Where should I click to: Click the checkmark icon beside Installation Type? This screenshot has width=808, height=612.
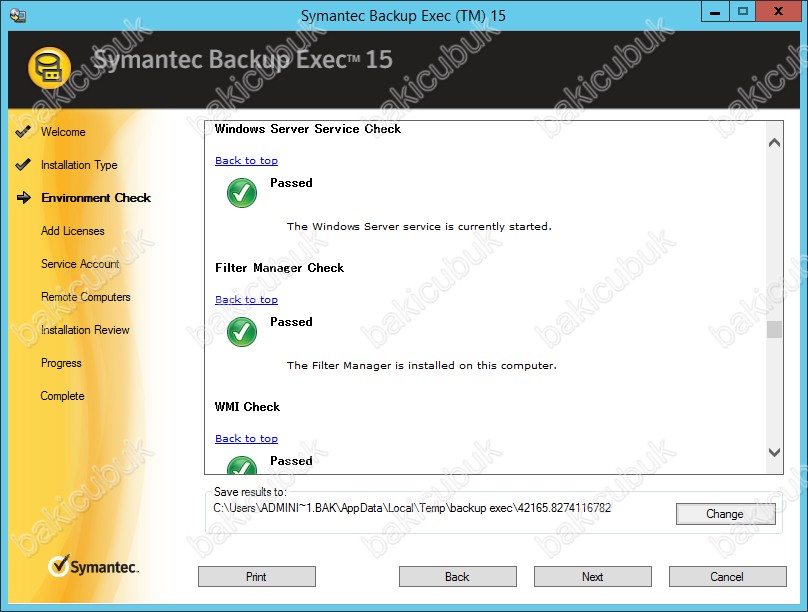coord(23,165)
